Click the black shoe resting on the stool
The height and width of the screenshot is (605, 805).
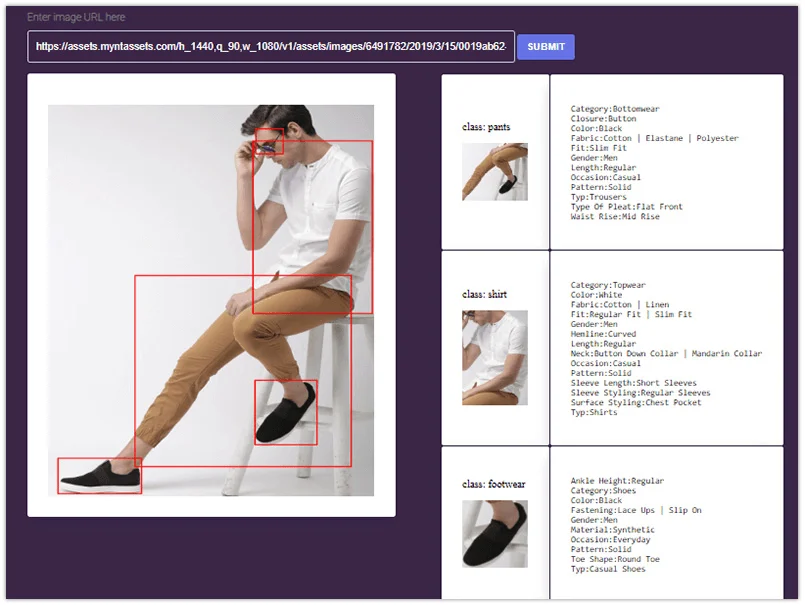click(286, 414)
